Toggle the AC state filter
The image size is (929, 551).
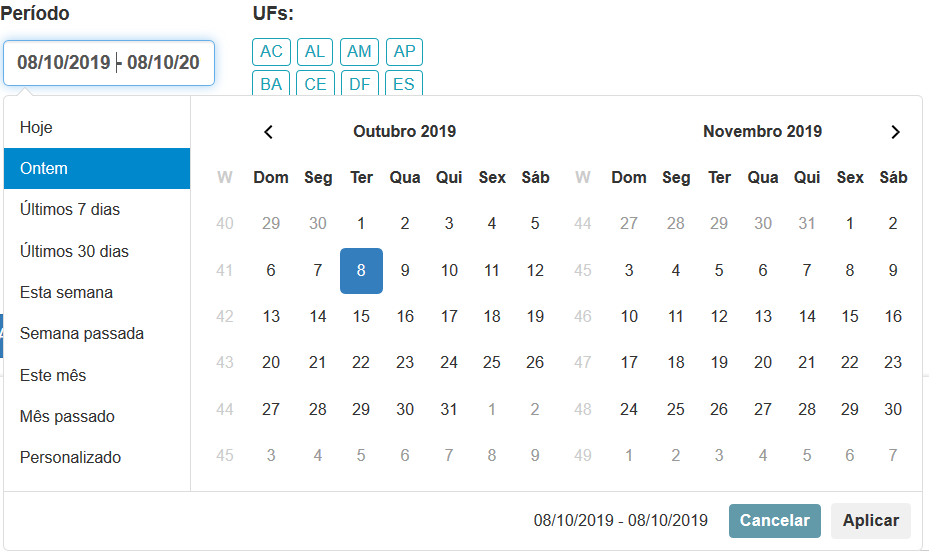point(271,52)
